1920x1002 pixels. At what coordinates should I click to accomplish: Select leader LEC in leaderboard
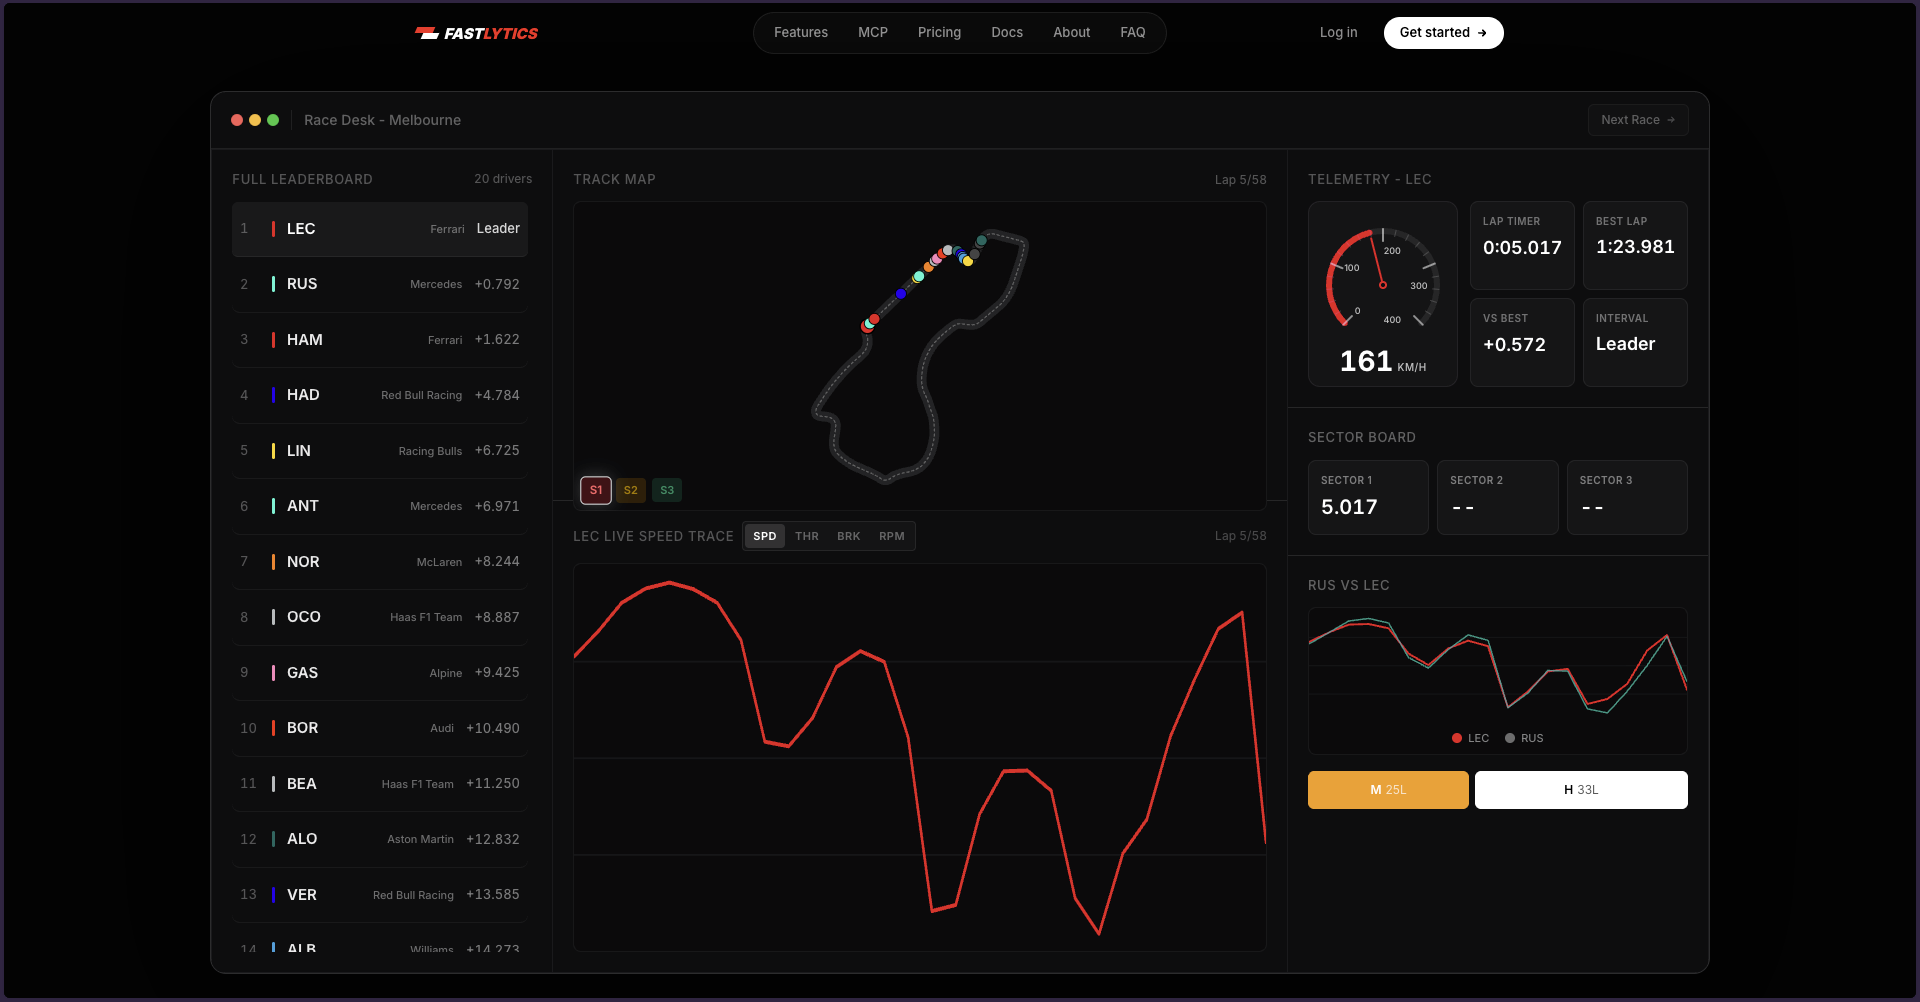coord(380,229)
